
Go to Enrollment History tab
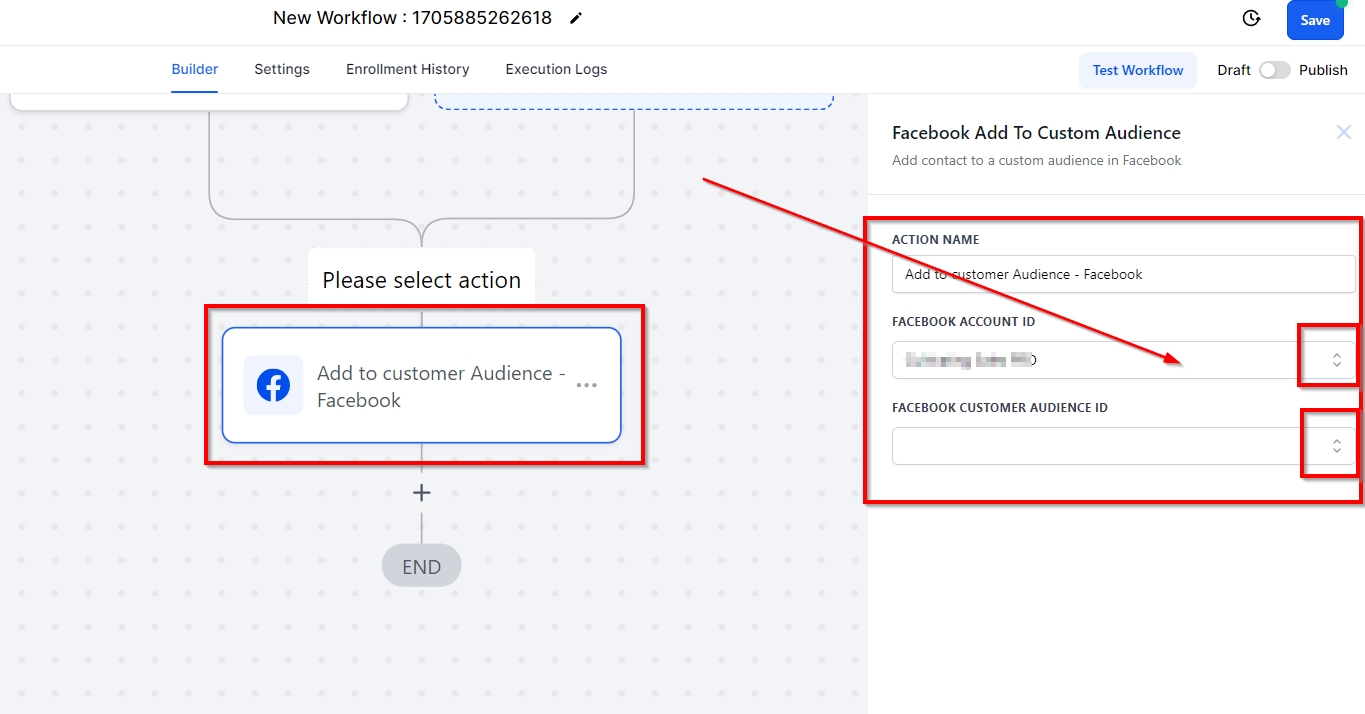point(407,69)
